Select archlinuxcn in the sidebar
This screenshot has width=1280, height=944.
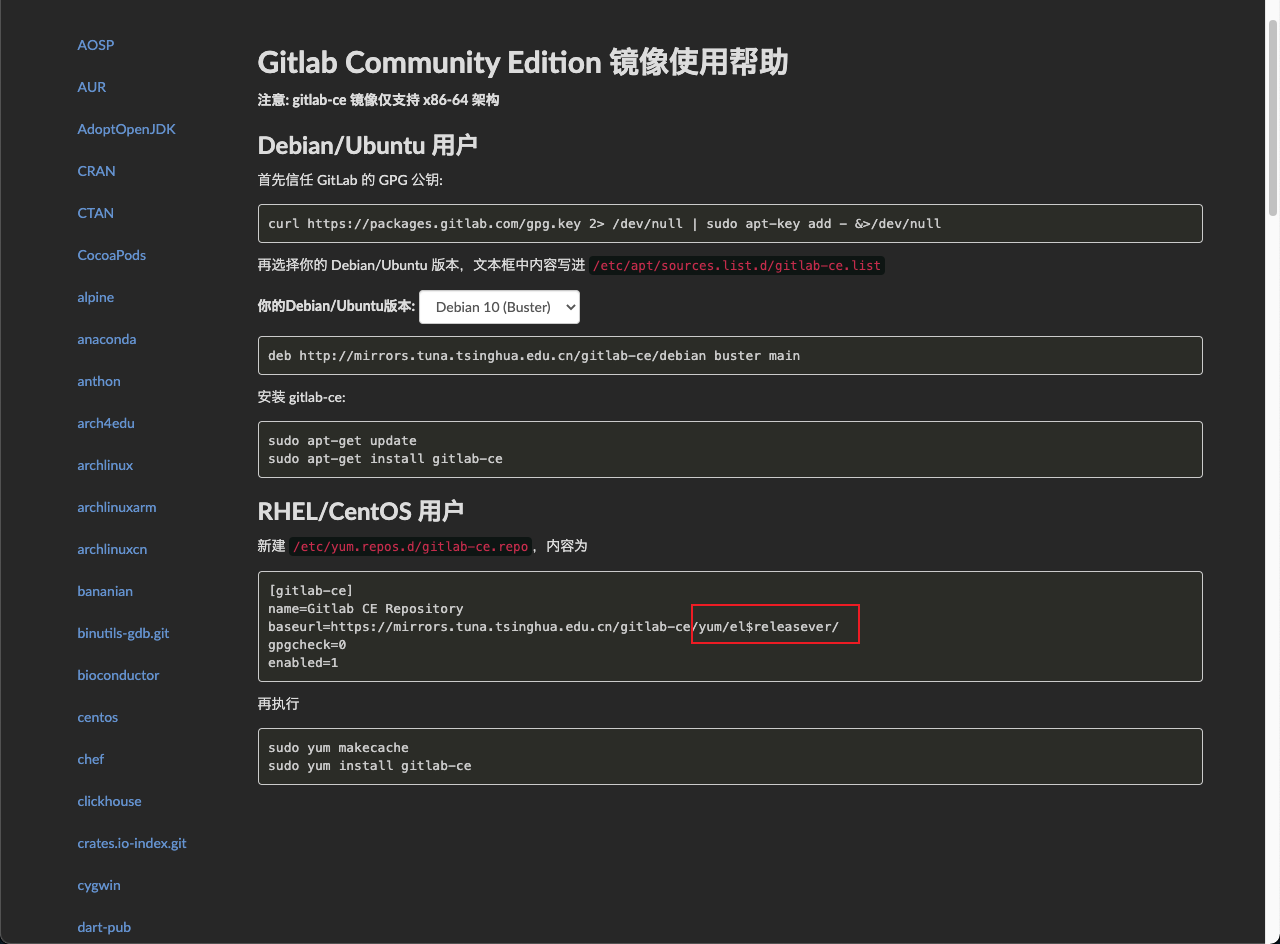(x=112, y=549)
